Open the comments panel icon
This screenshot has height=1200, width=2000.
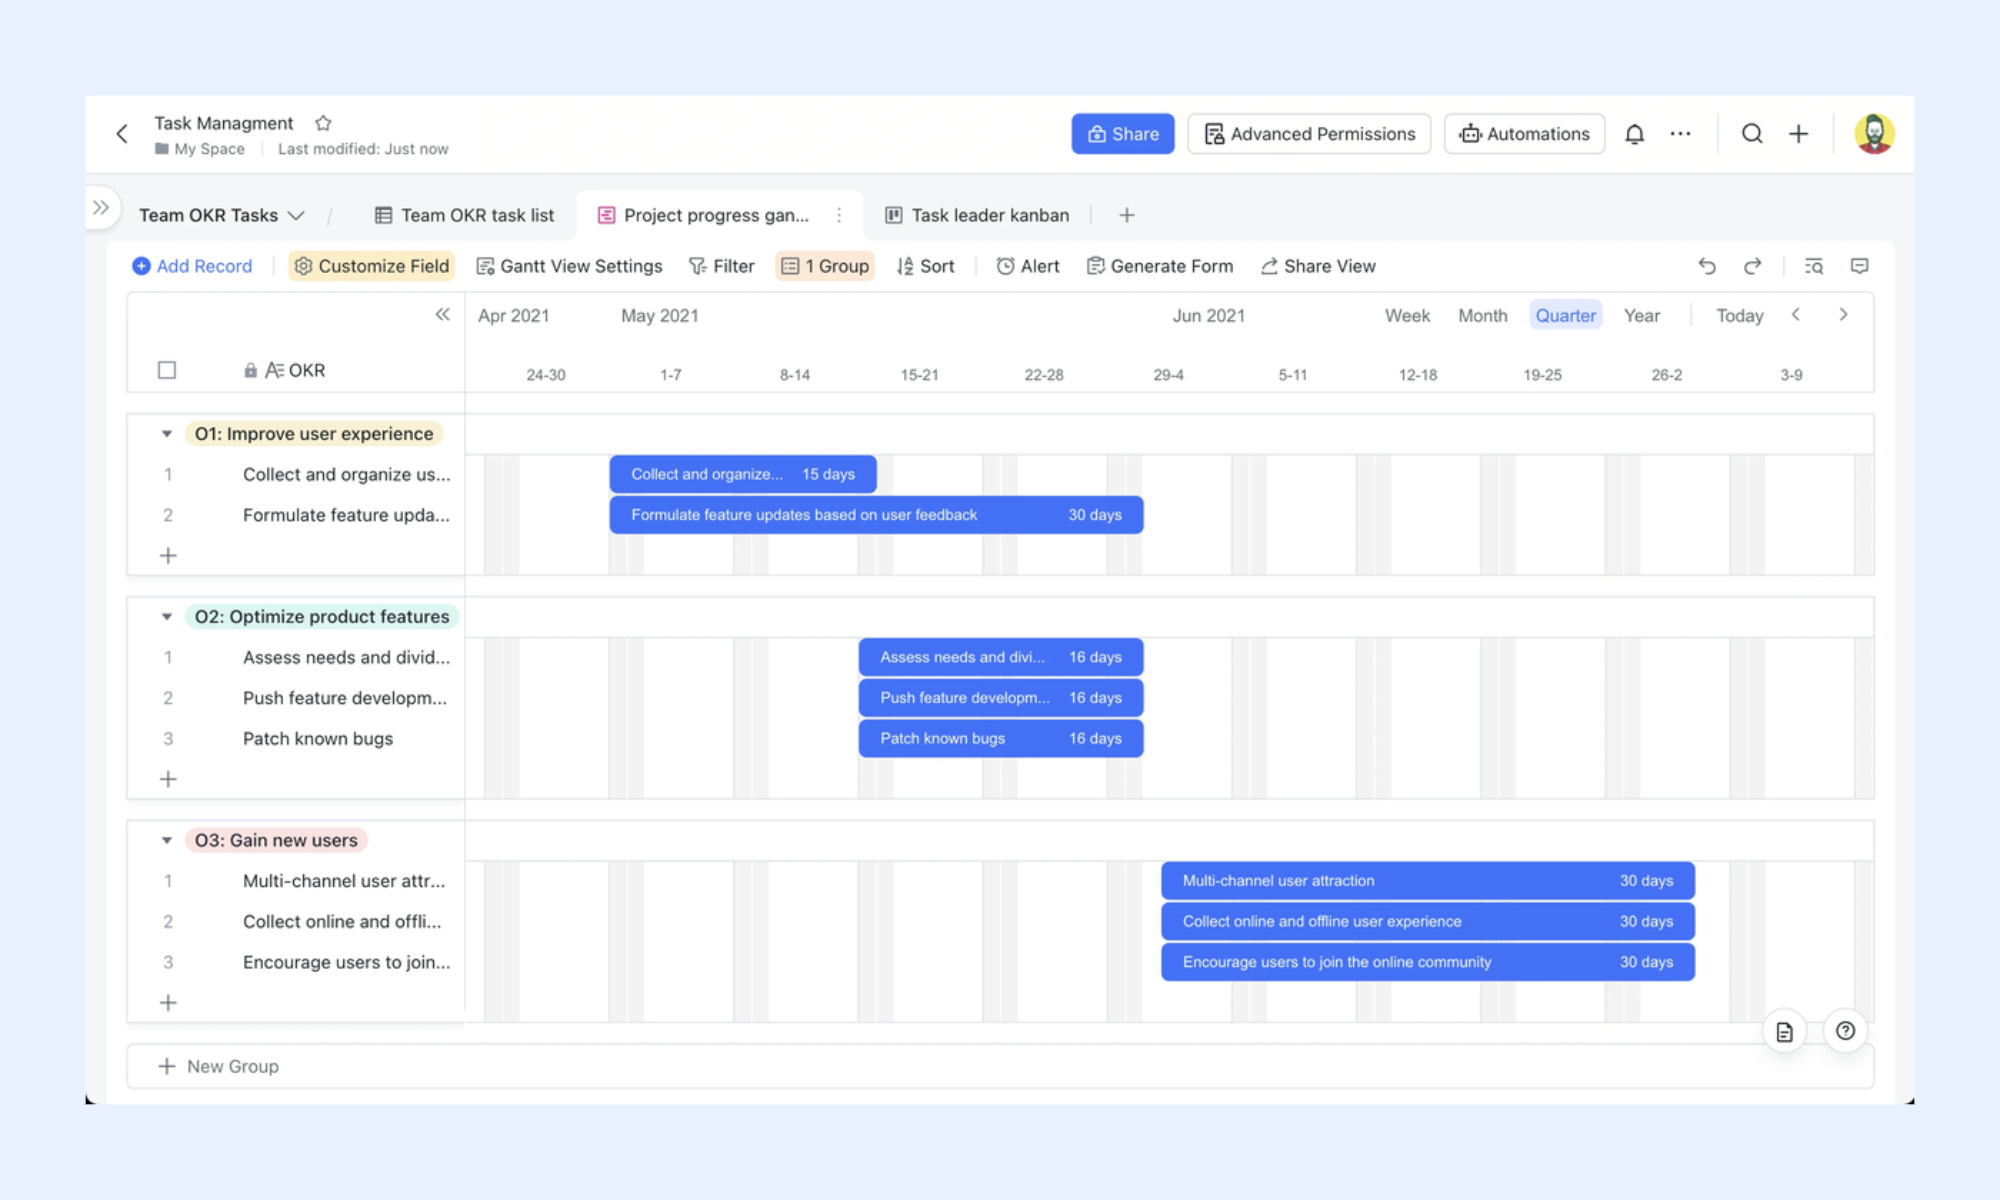1859,266
